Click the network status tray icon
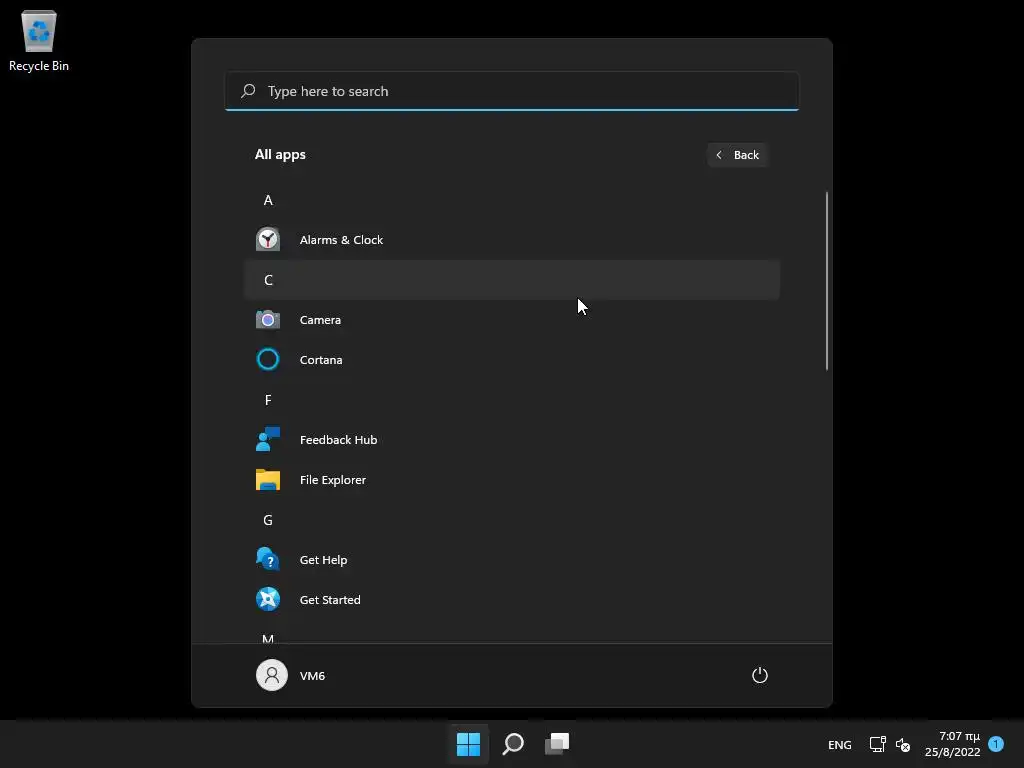This screenshot has height=768, width=1024. [877, 744]
